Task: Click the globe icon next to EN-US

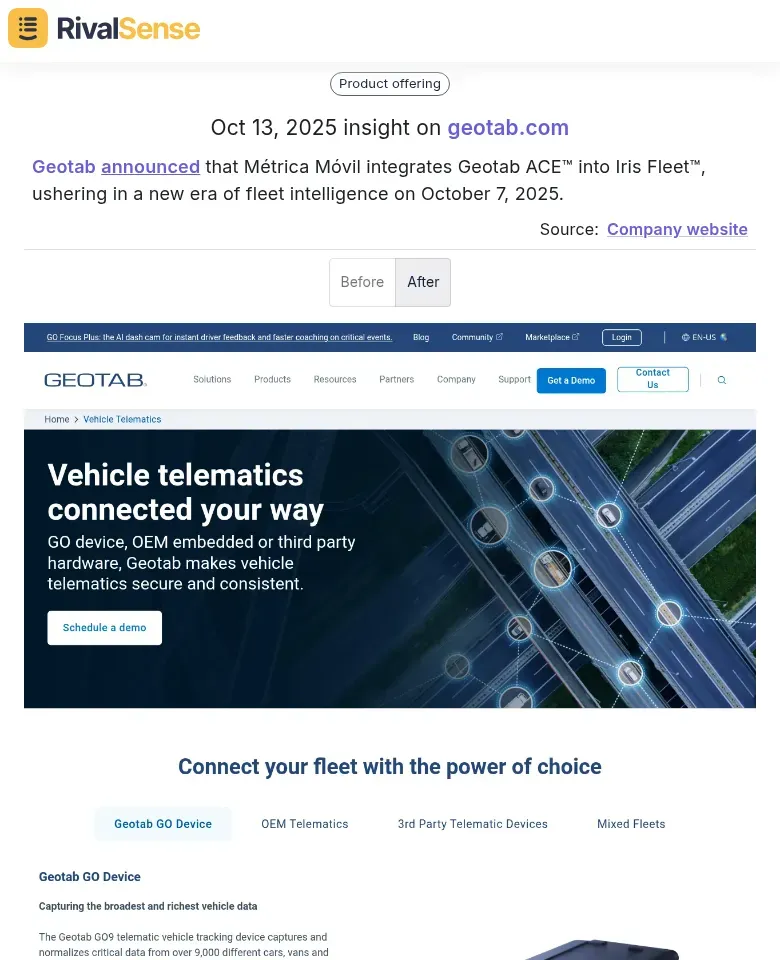Action: [687, 337]
